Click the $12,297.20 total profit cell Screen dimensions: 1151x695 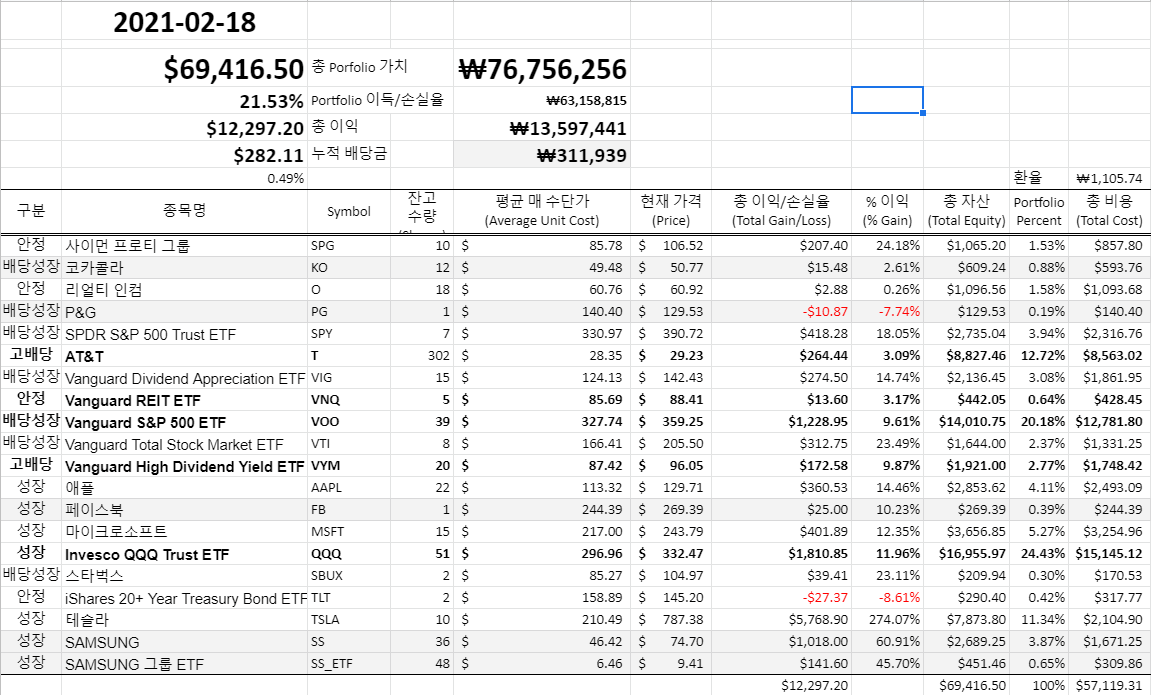pyautogui.click(x=184, y=128)
